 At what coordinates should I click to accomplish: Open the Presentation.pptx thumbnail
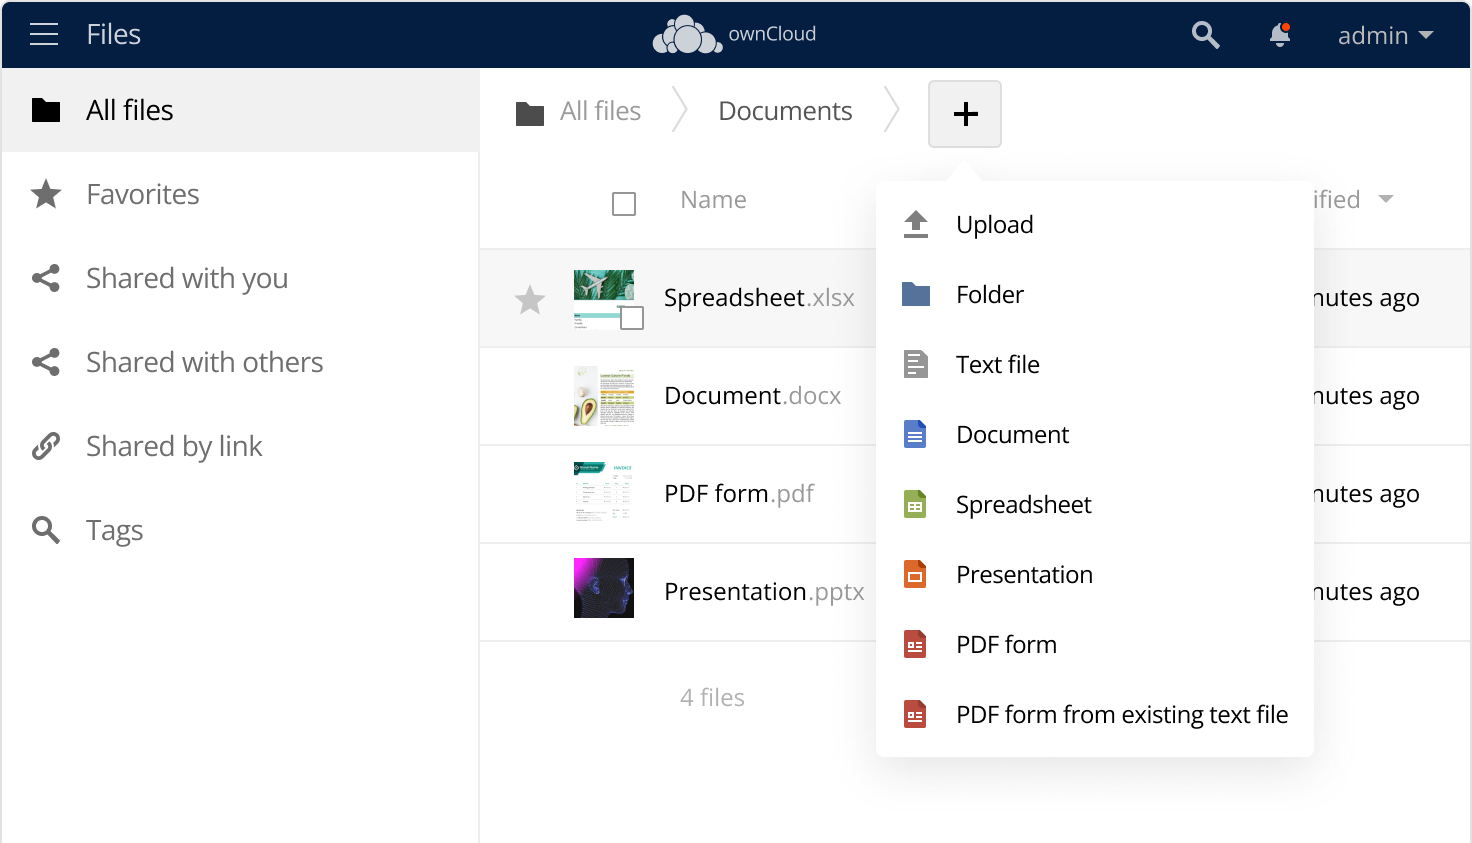click(x=604, y=588)
